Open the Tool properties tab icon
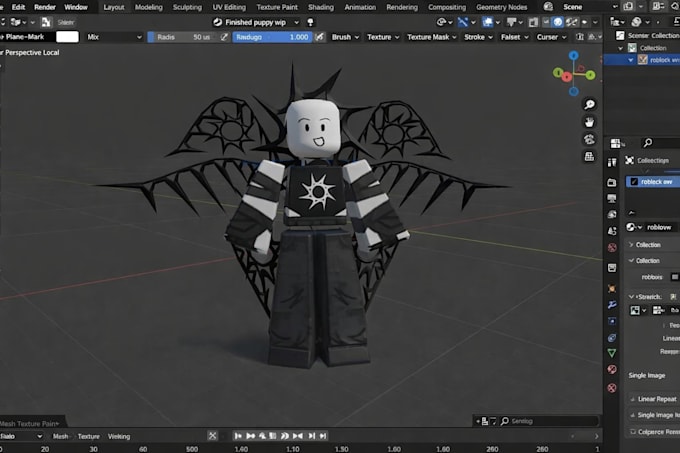The width and height of the screenshot is (680, 453). tap(612, 162)
